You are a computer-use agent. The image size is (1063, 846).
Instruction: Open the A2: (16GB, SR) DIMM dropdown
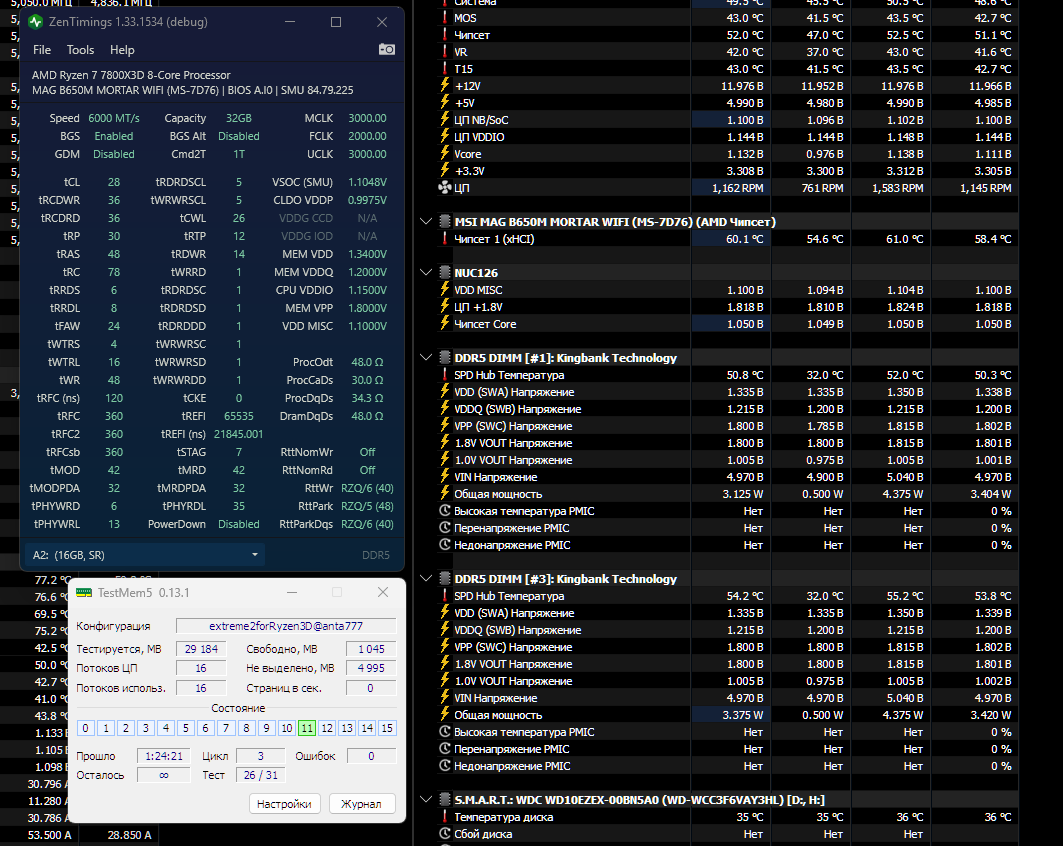144,555
